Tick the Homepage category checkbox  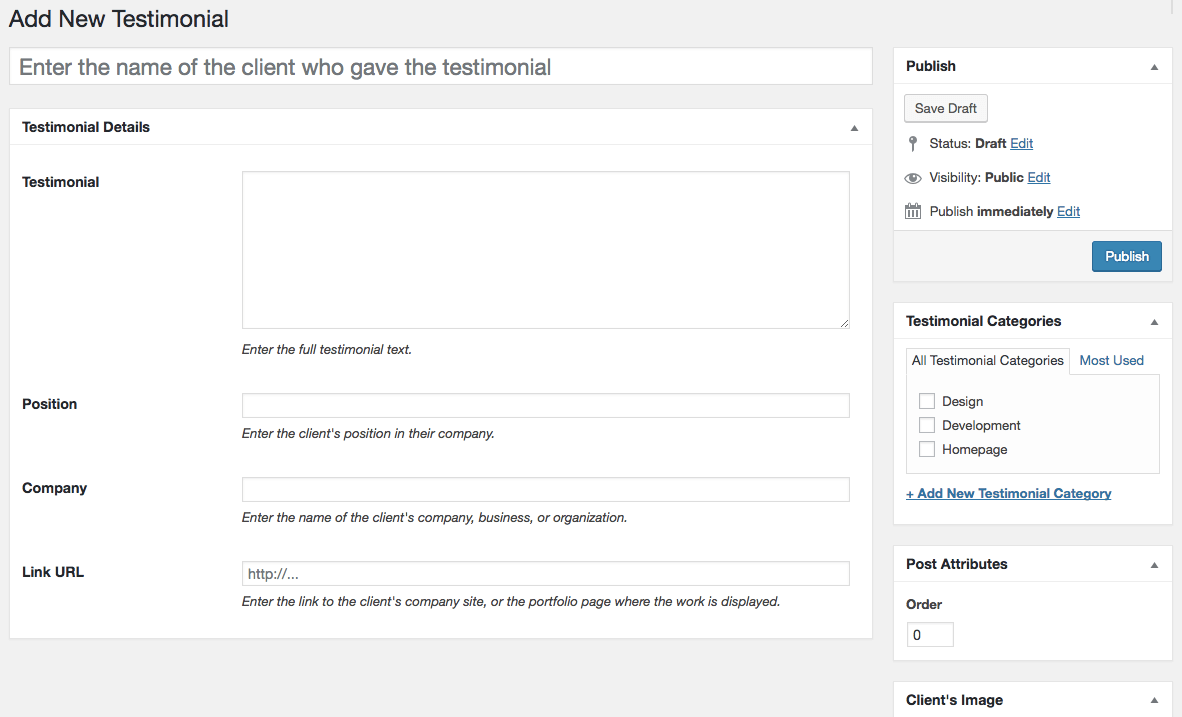tap(927, 449)
